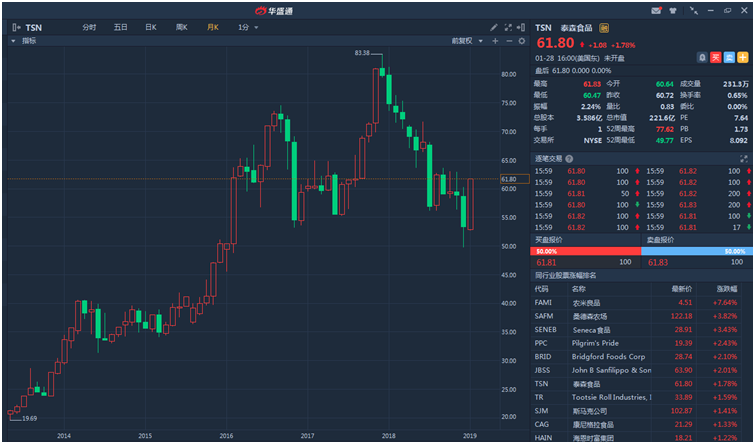Click the red 50.00% bid ratio bar
Image resolution: width=755 pixels, height=444 pixels.
[586, 251]
